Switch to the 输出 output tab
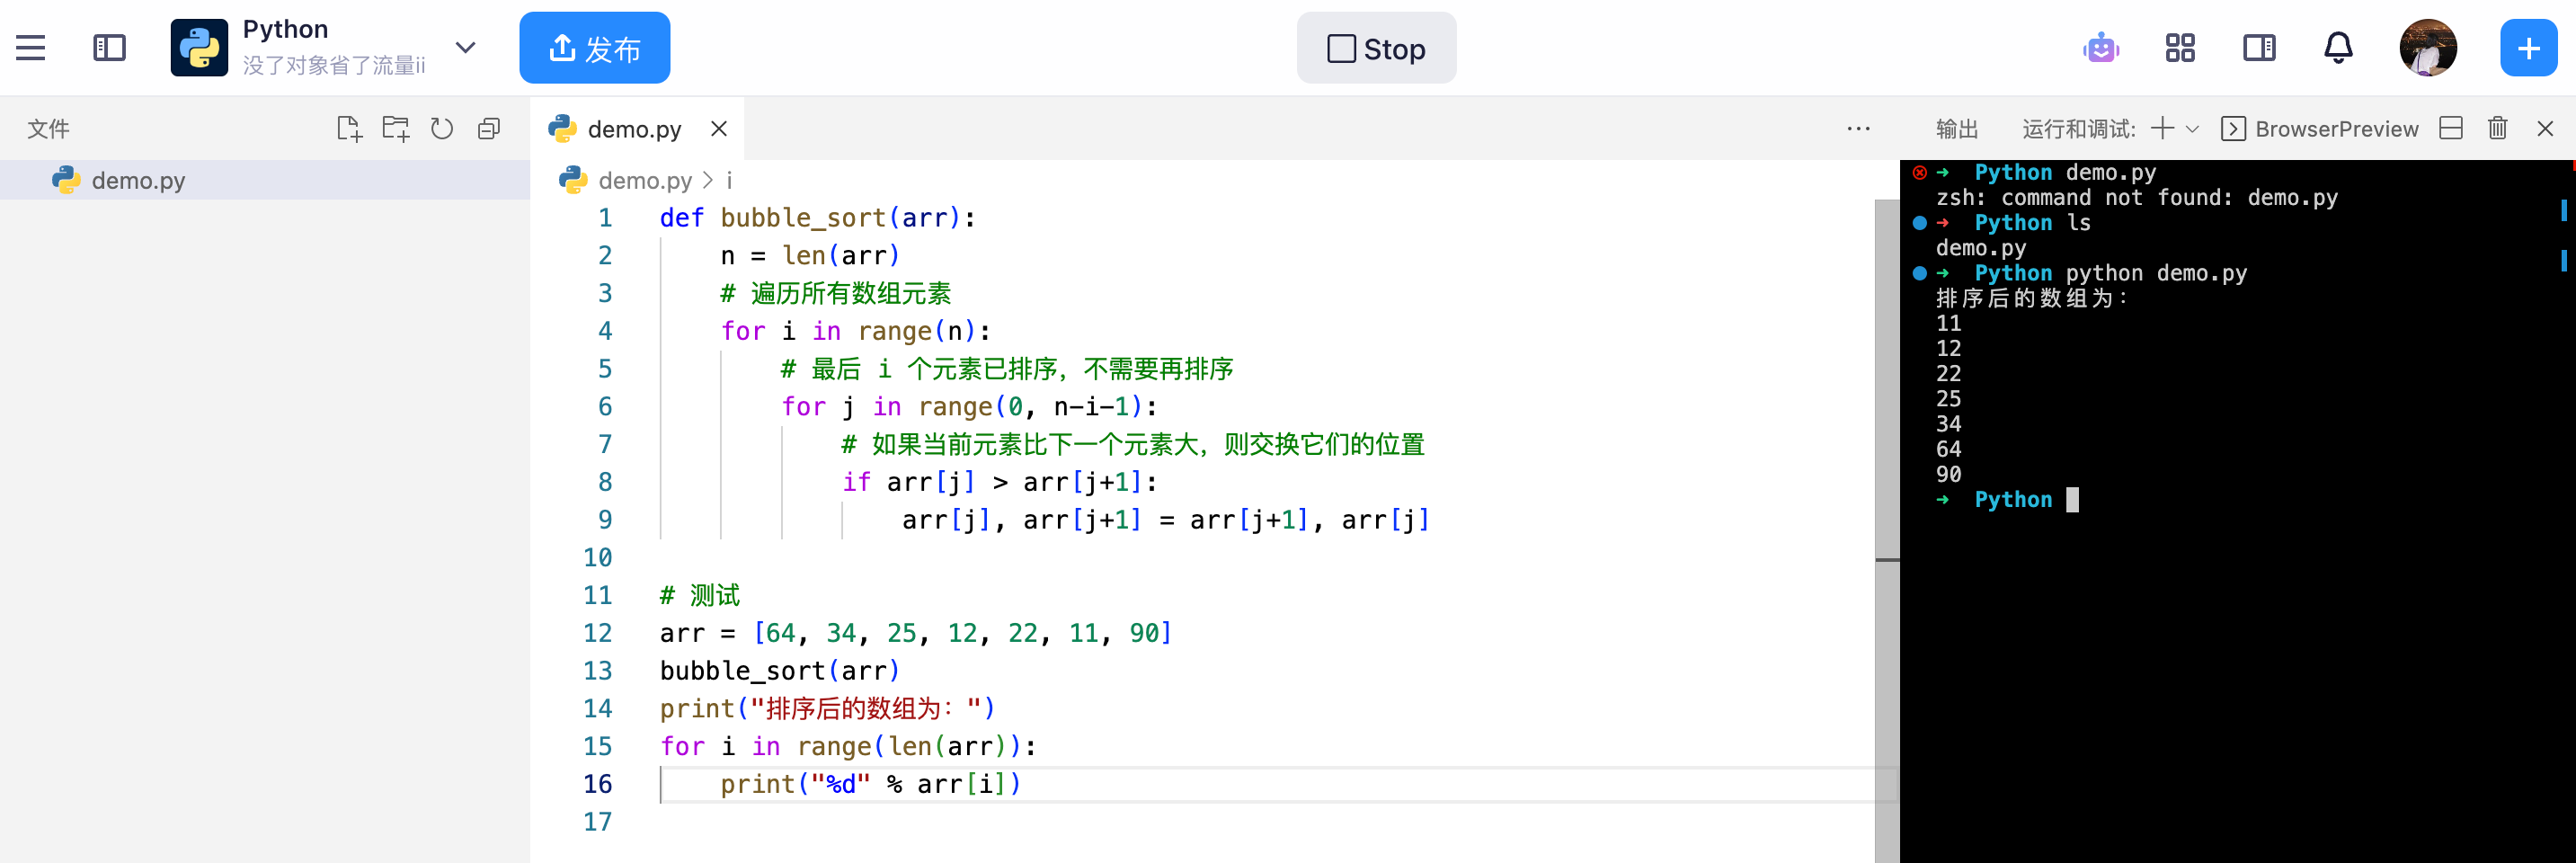Screen dimensions: 2576x863 click(x=1957, y=129)
